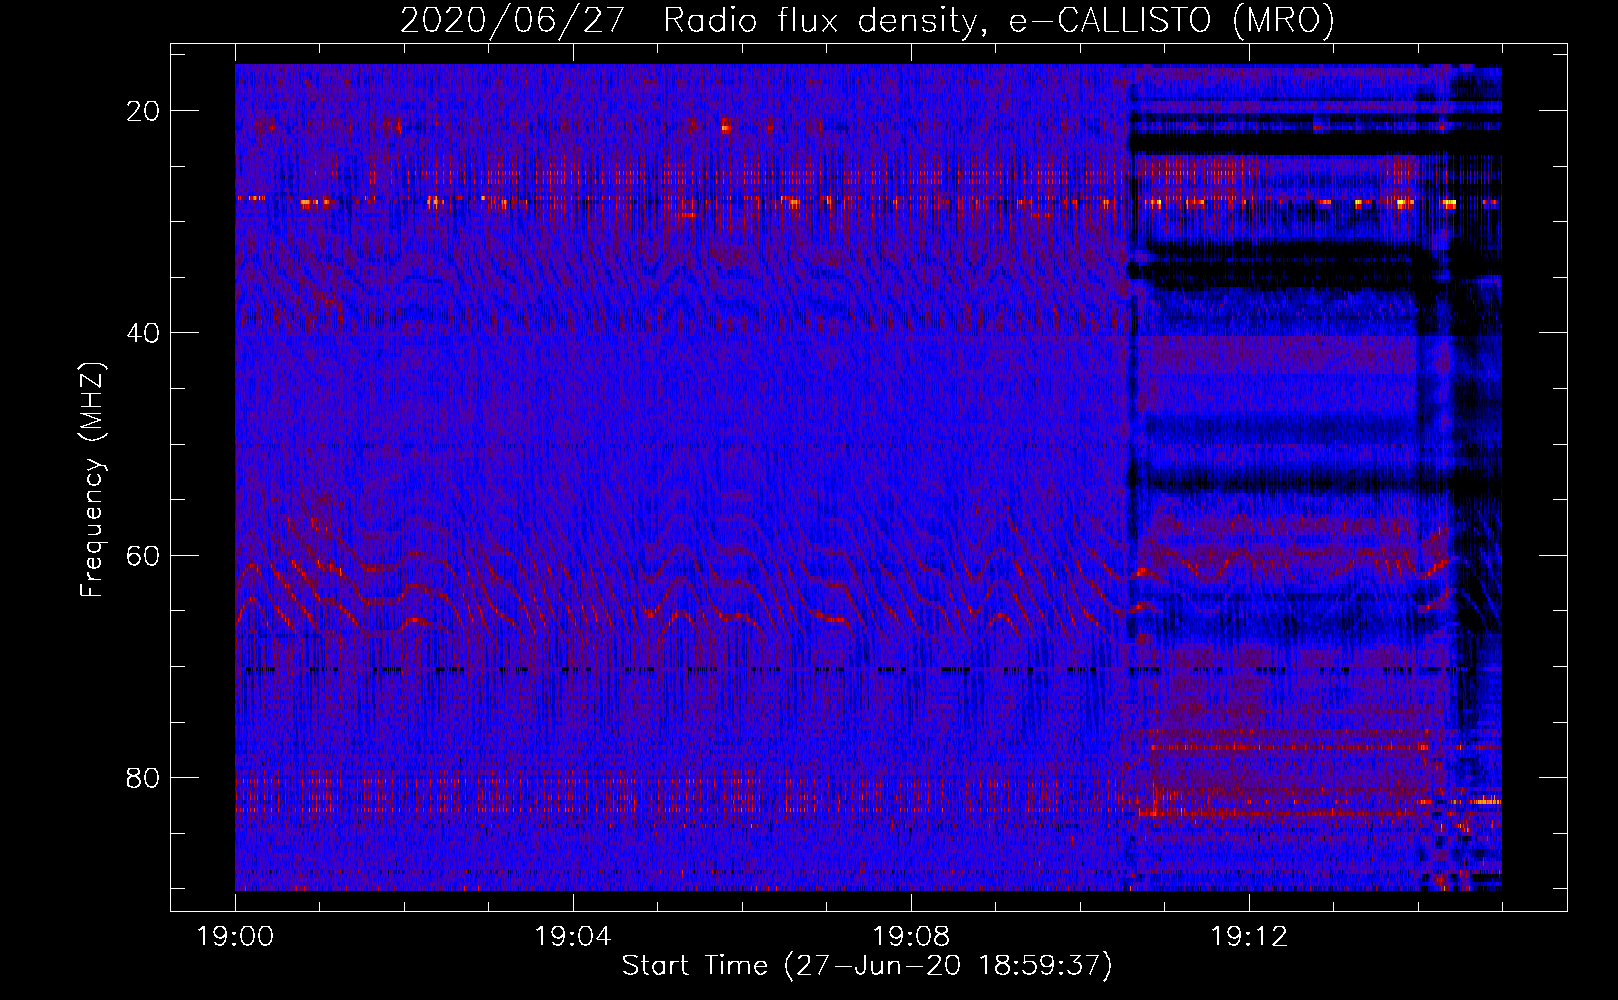Click the 19:00 time tick label
Screen dimensions: 1618x1000
pyautogui.click(x=235, y=937)
